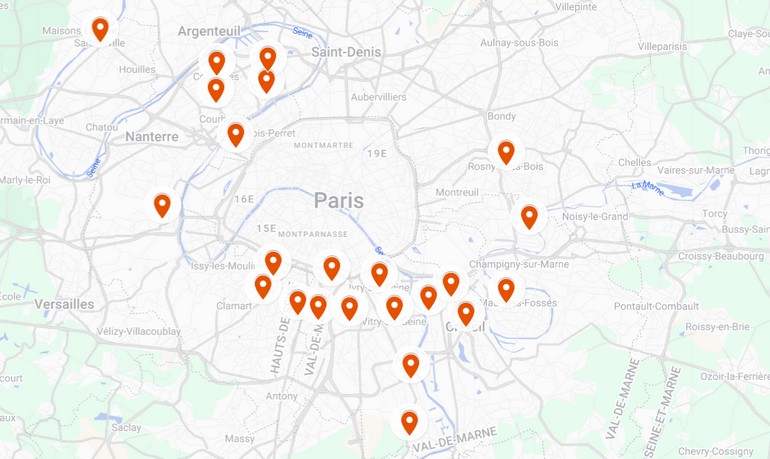Select the Versailles label on map
This screenshot has width=770, height=459.
pyautogui.click(x=64, y=304)
